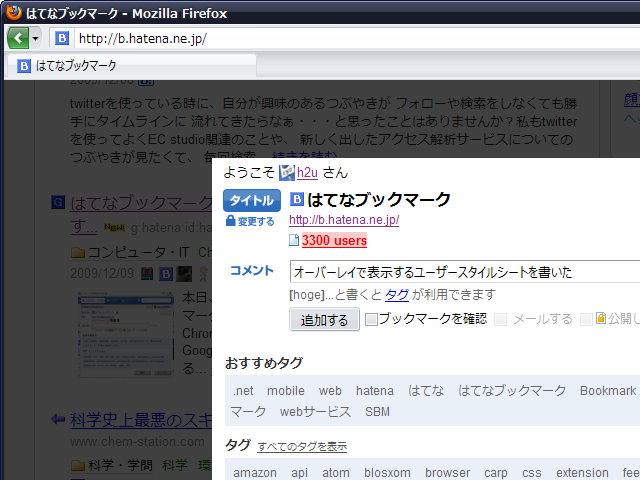Open the back history dropdown arrow

tap(36, 39)
